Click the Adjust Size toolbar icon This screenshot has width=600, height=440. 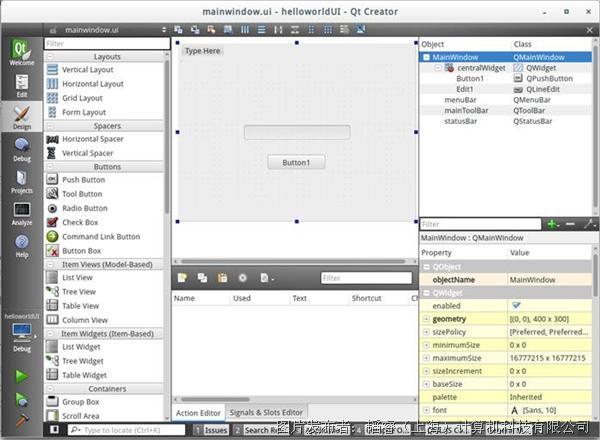coord(360,29)
